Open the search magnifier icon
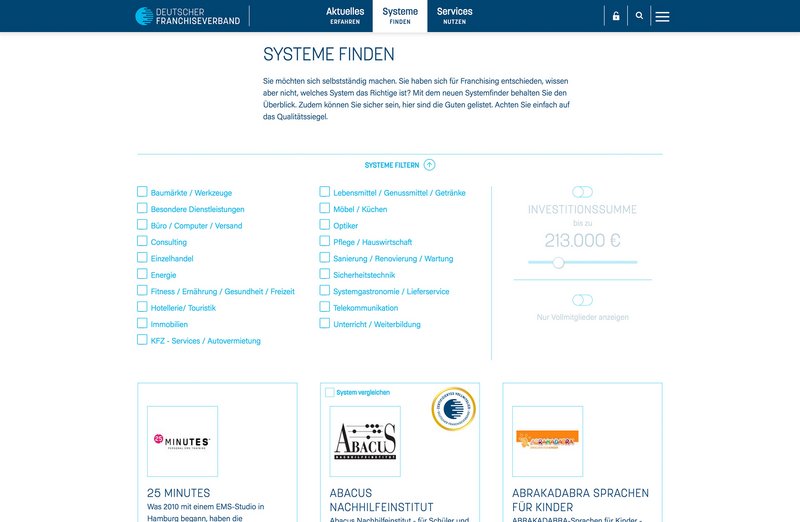This screenshot has height=522, width=800. [x=639, y=16]
